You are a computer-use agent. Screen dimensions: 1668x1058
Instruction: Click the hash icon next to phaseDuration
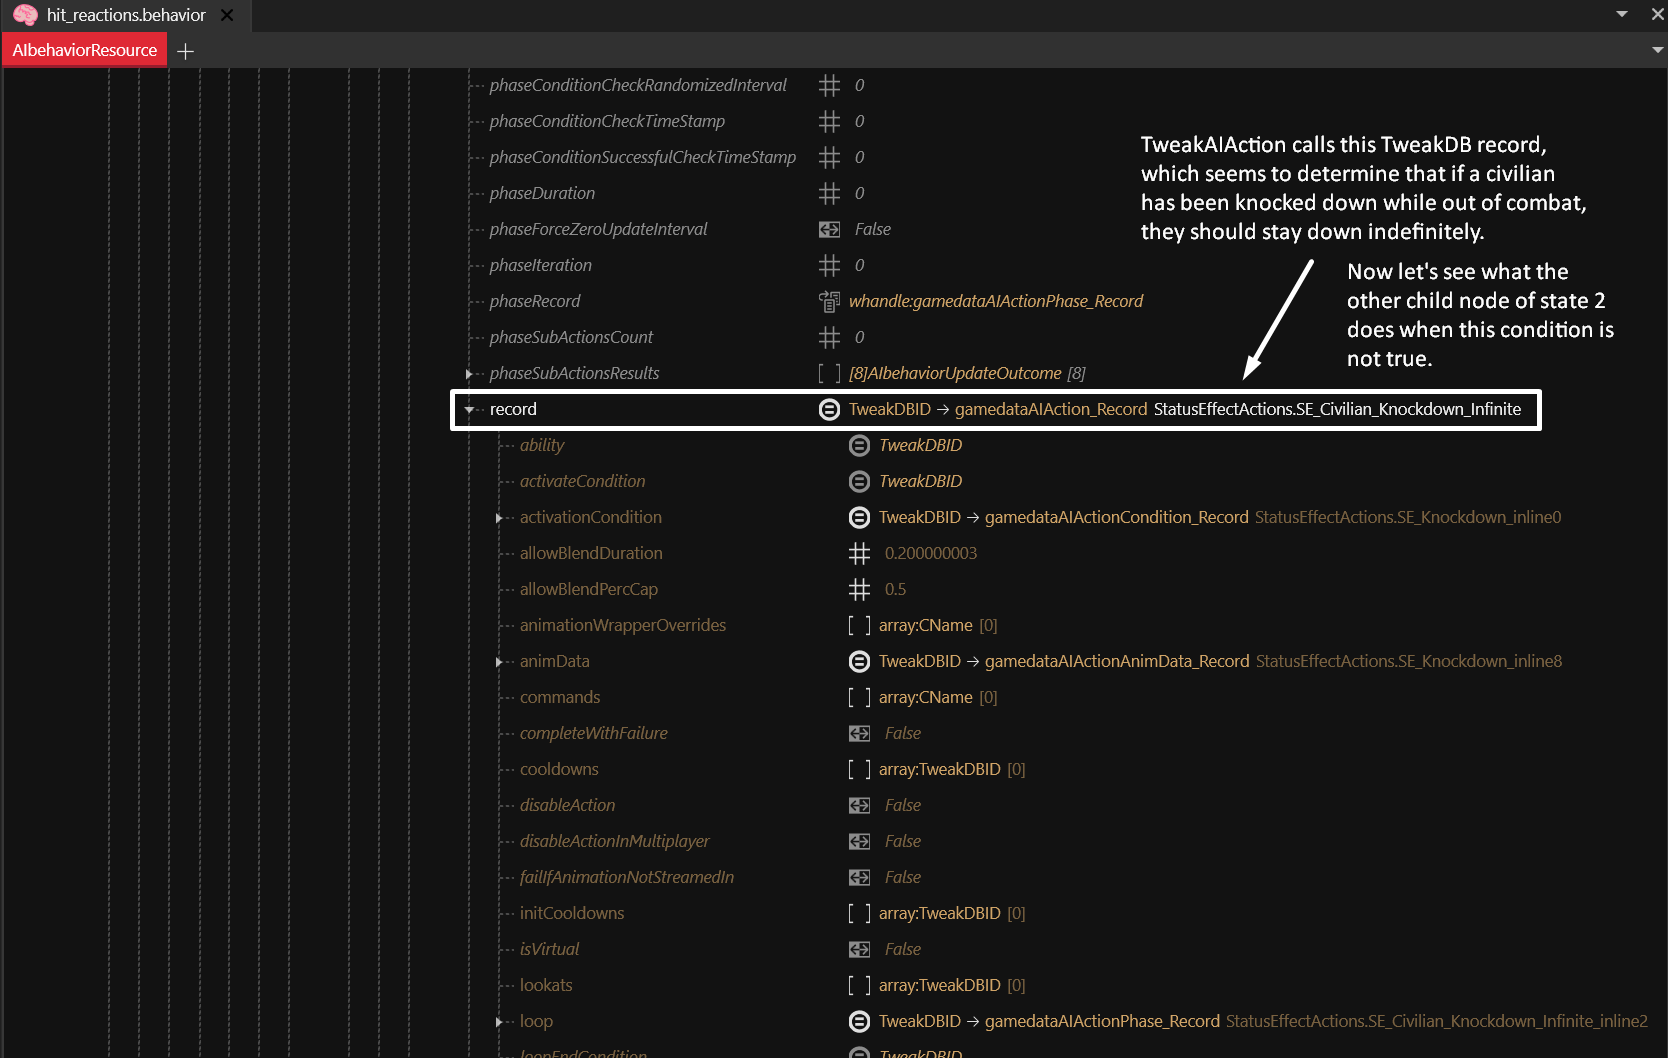pos(829,193)
